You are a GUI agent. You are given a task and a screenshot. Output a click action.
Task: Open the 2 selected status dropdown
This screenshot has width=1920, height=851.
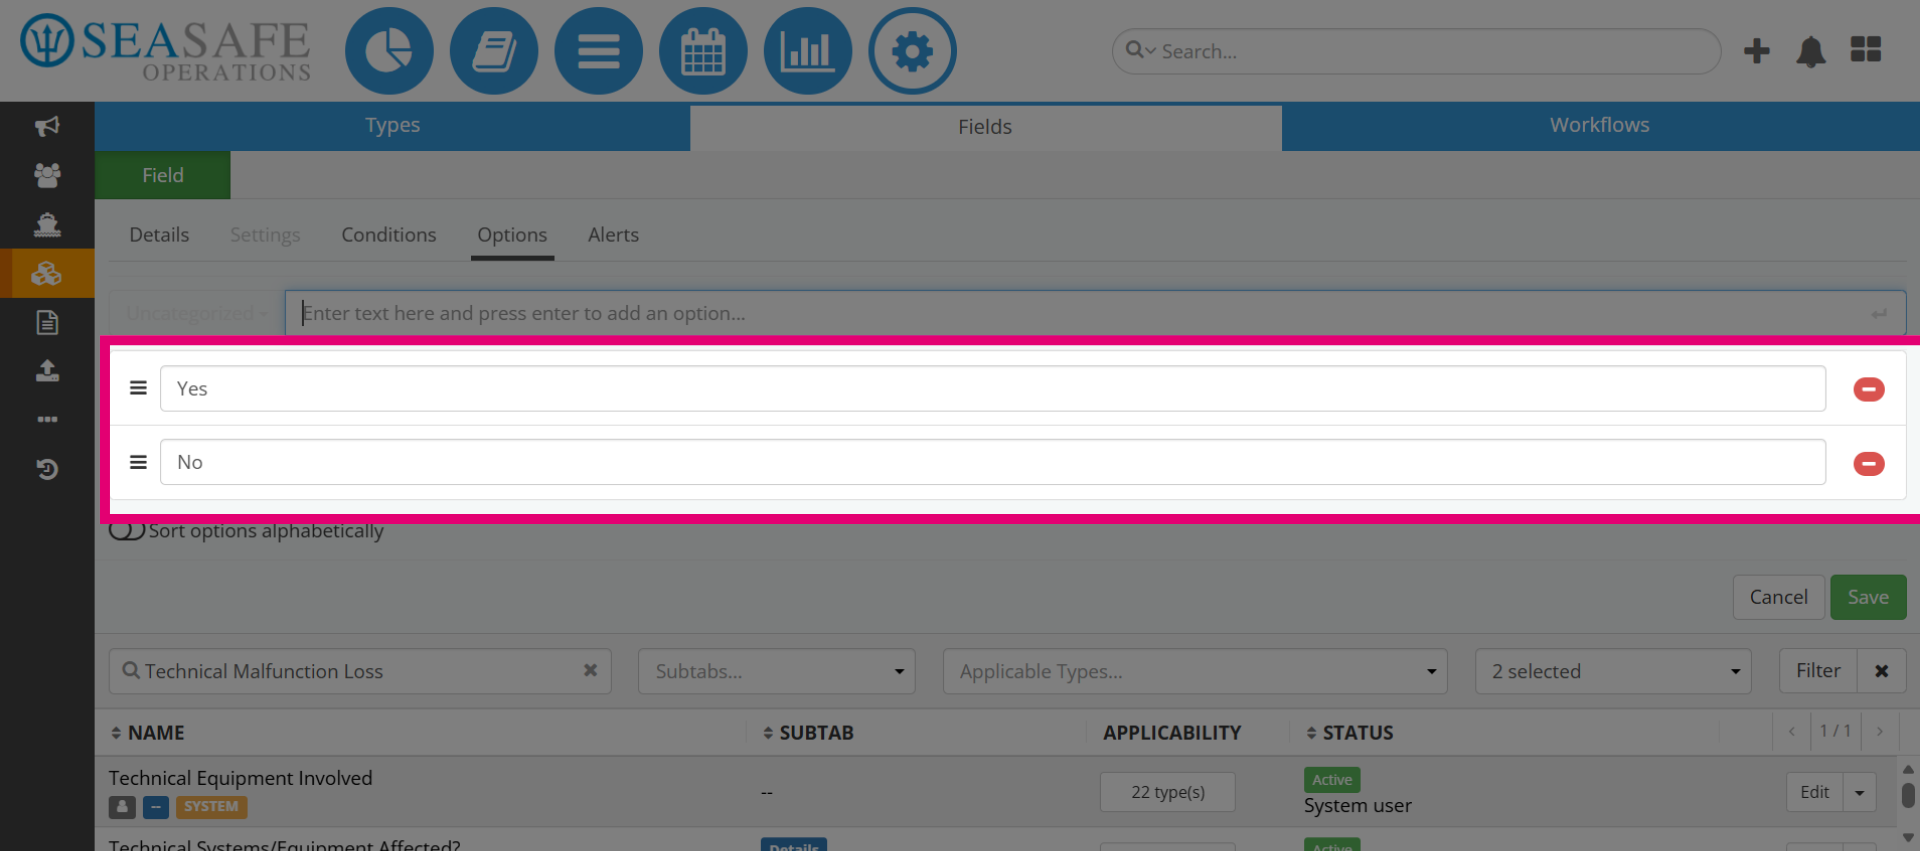tap(1613, 671)
